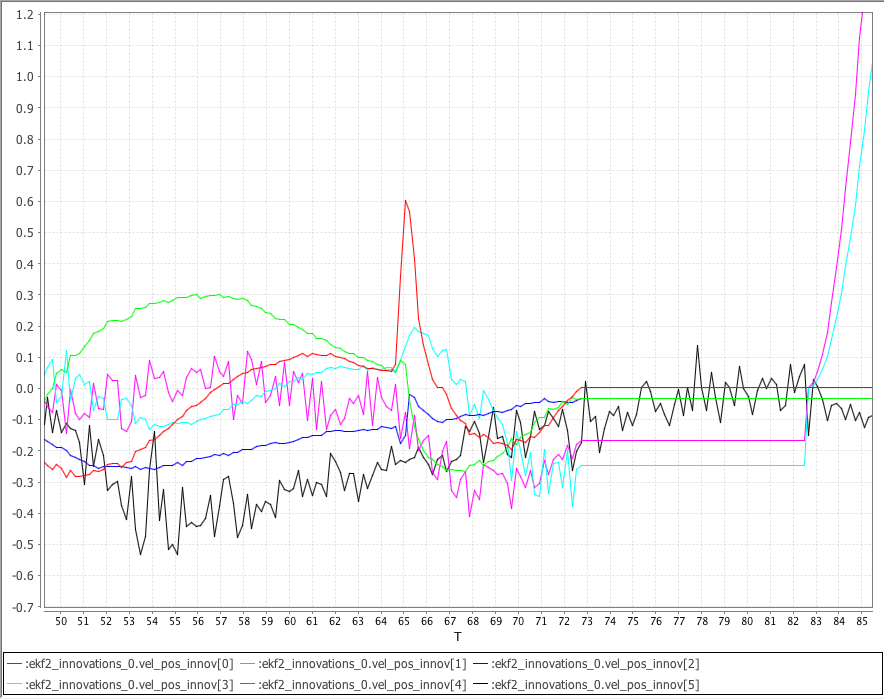Select the magenta vel_pos_innov[4] legend line sample
Image resolution: width=884 pixels, height=699 pixels.
tap(248, 685)
